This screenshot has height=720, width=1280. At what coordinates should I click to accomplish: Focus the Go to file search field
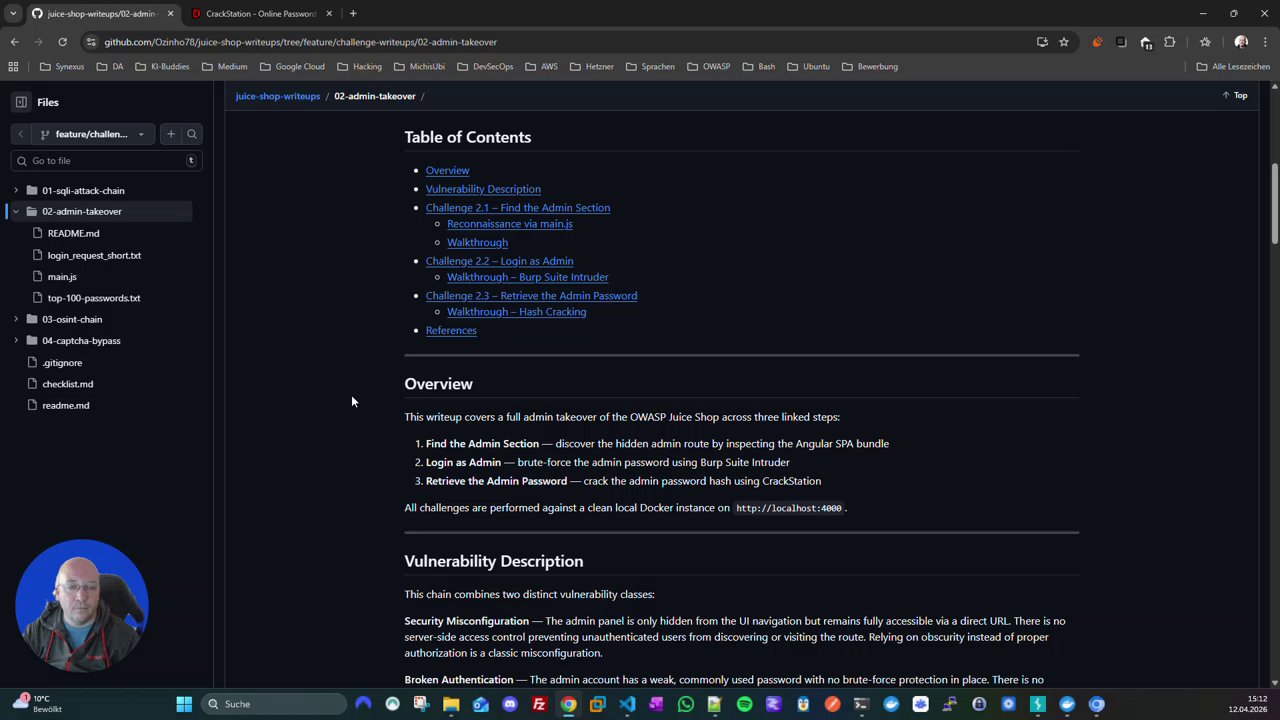click(106, 161)
